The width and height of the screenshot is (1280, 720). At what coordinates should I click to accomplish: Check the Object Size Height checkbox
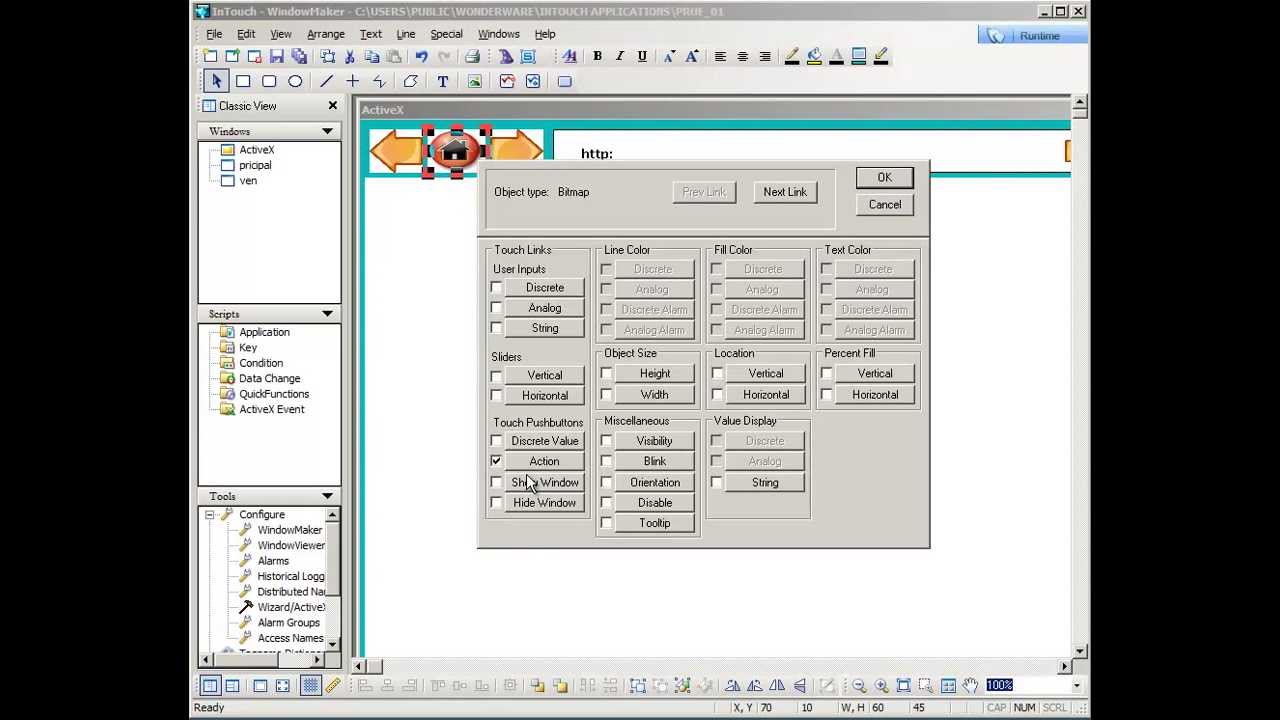click(x=606, y=374)
